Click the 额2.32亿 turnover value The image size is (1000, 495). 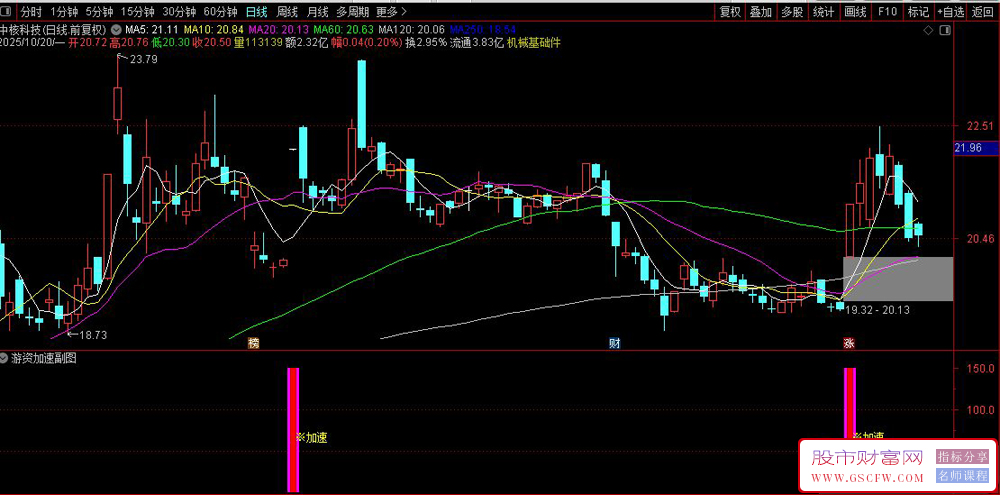tap(307, 43)
